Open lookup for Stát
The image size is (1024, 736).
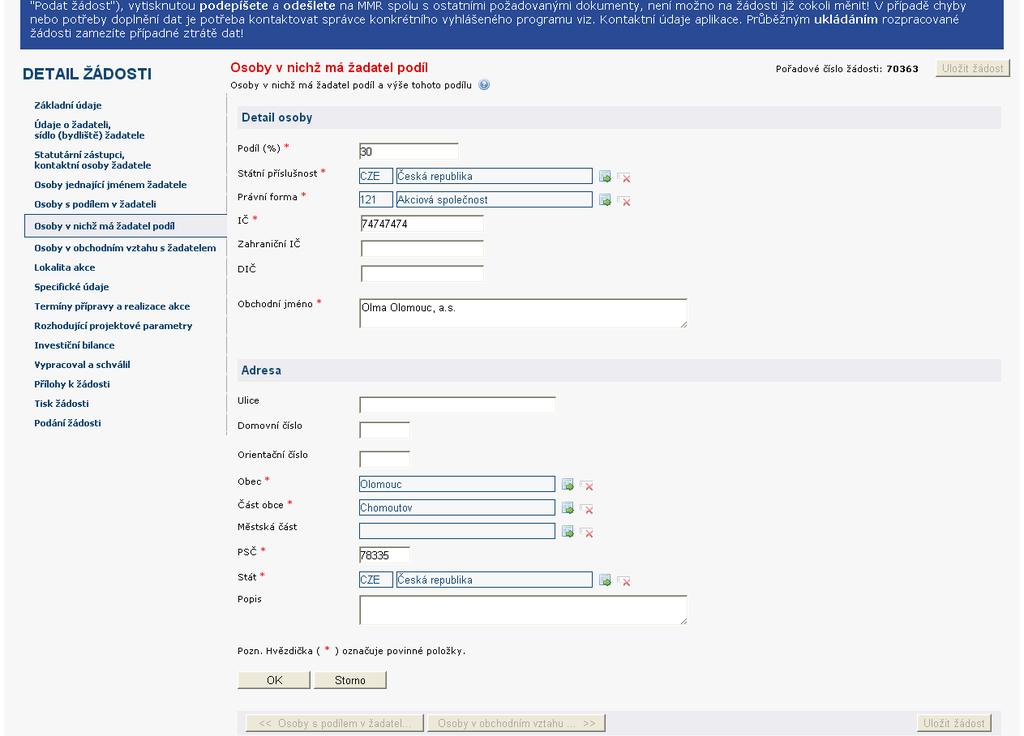605,580
